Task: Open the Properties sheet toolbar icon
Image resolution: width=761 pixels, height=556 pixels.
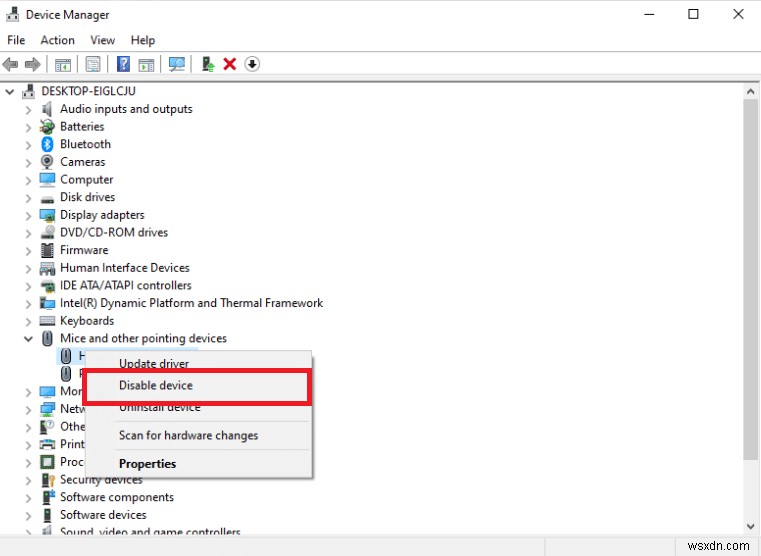Action: (x=93, y=64)
